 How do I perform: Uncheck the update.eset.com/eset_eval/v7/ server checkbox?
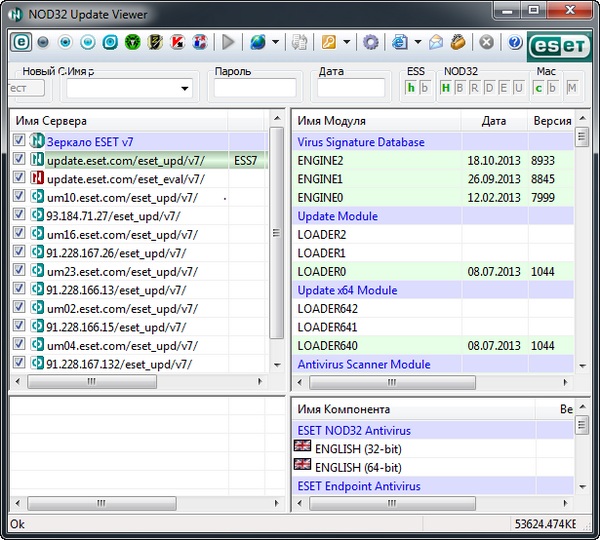point(20,178)
